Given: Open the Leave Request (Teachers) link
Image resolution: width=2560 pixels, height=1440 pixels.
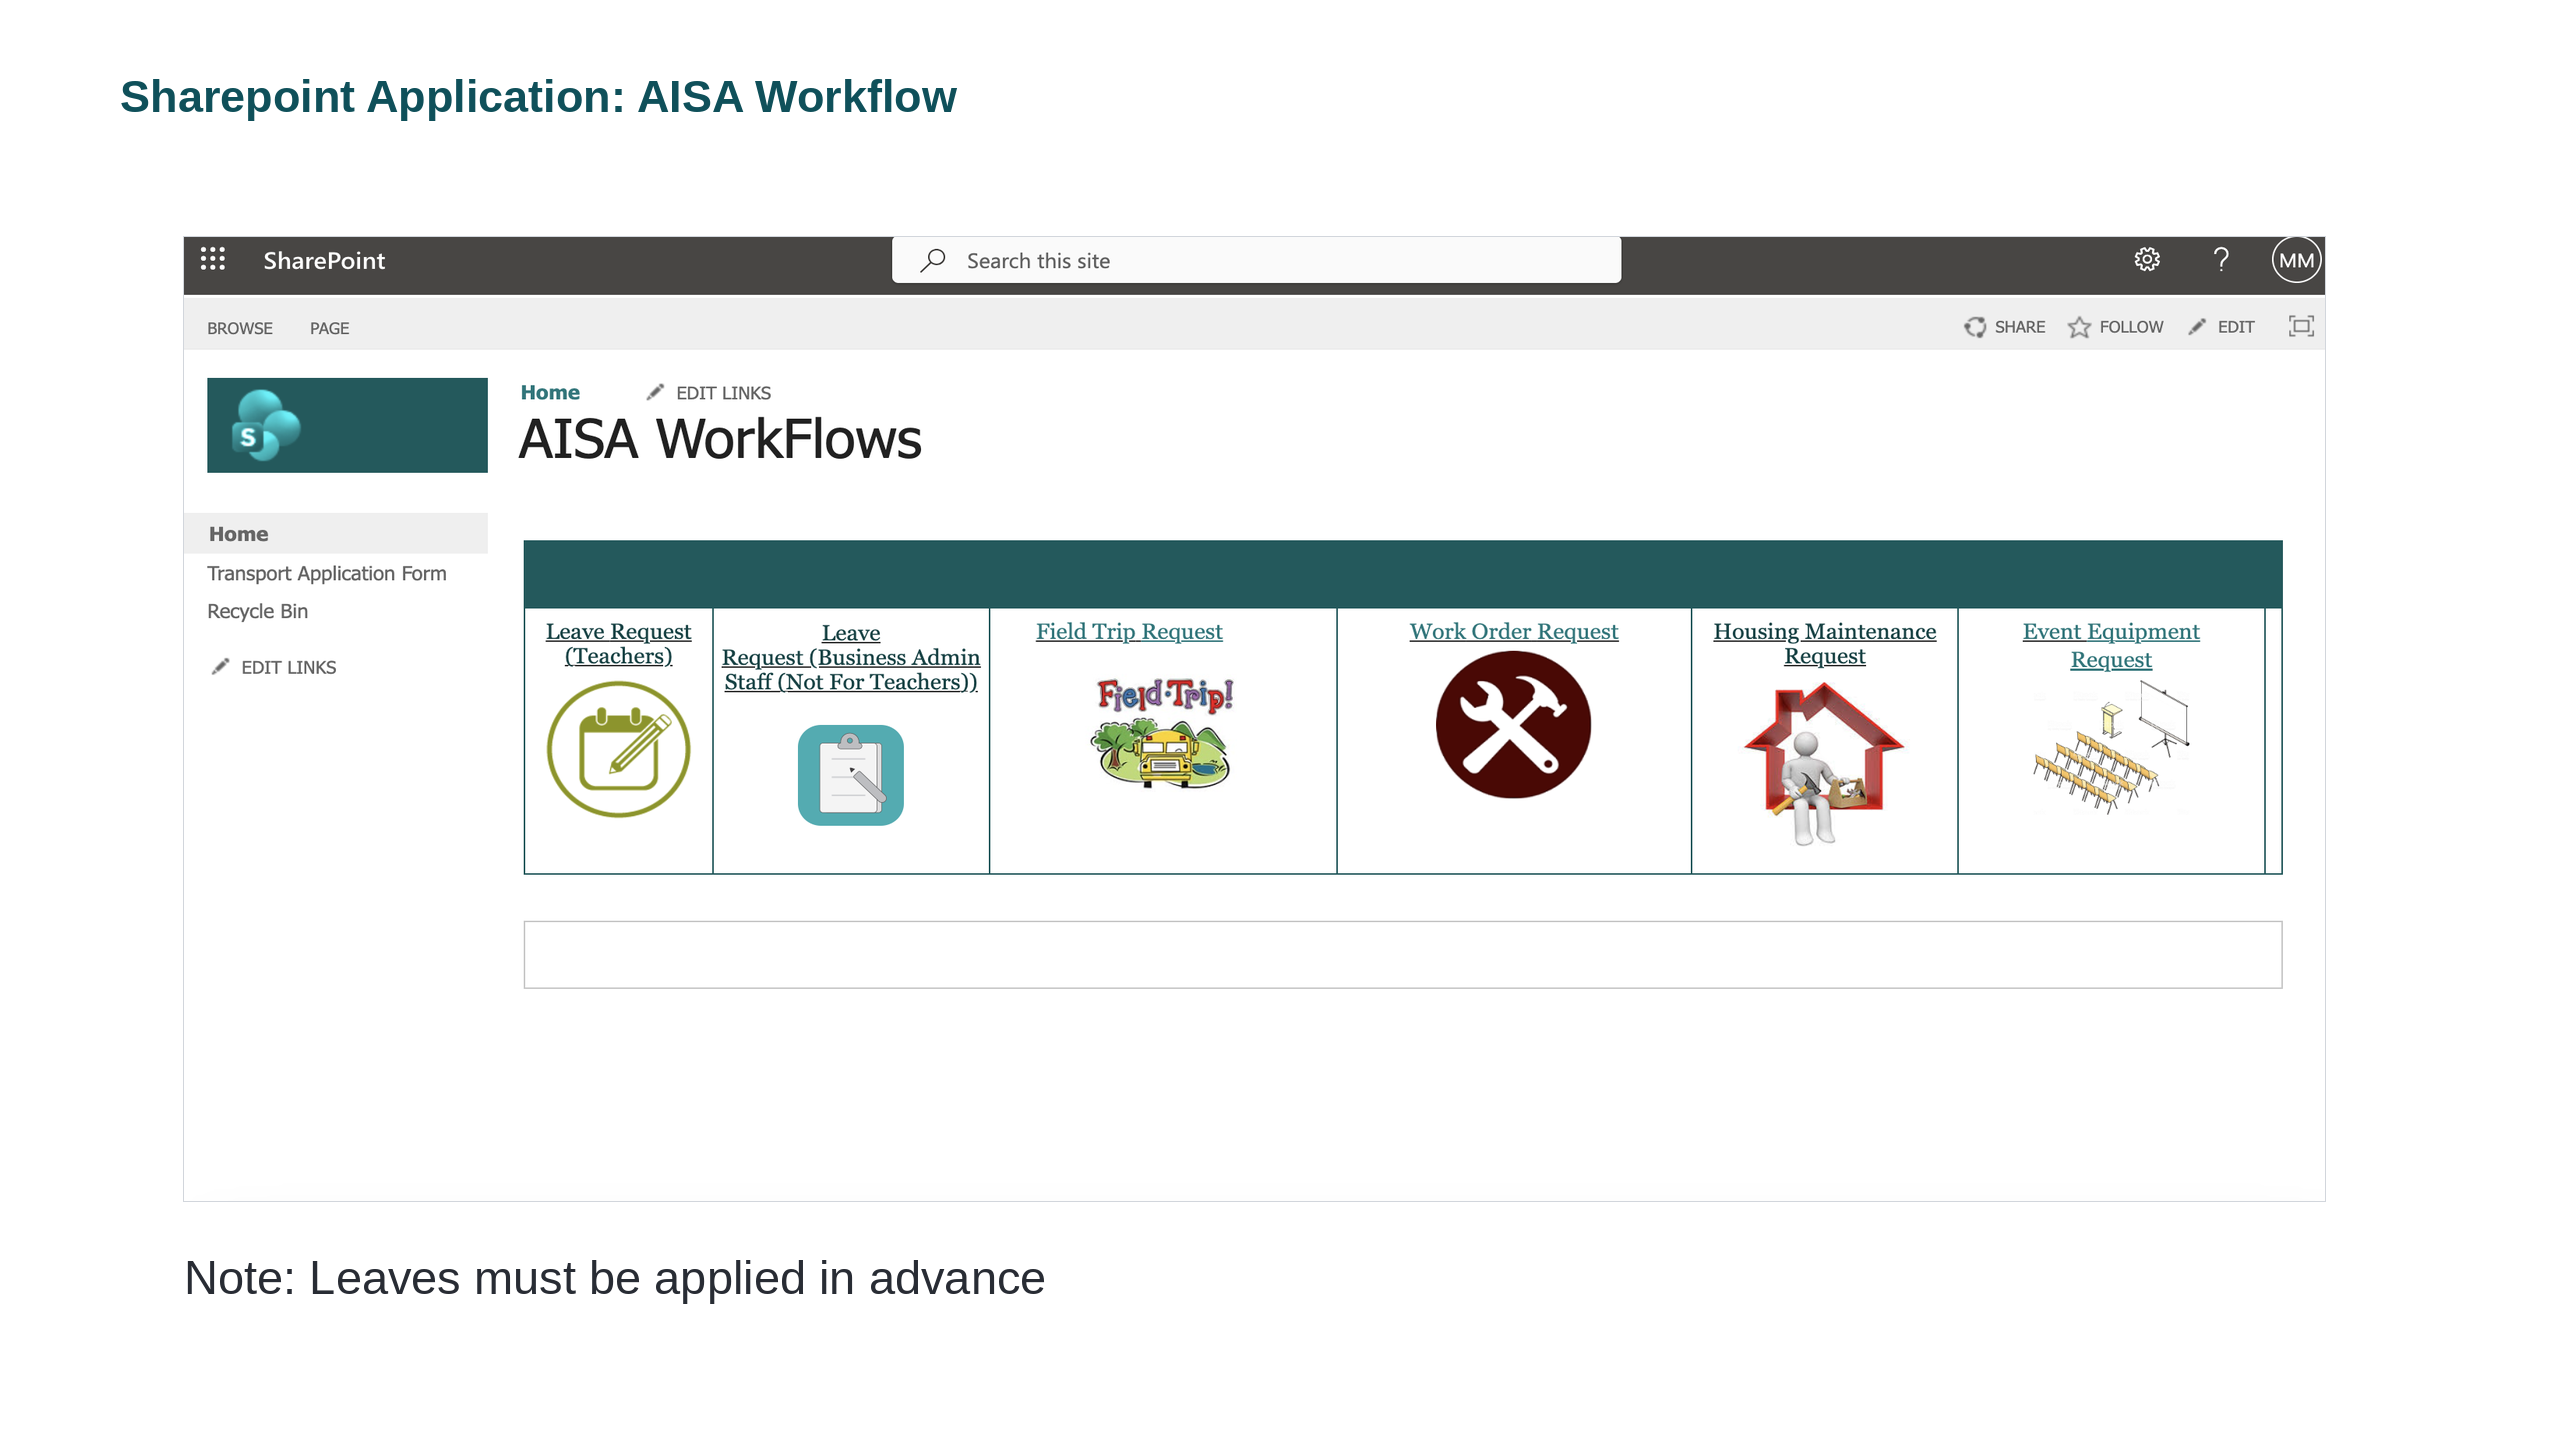Looking at the screenshot, I should (618, 644).
